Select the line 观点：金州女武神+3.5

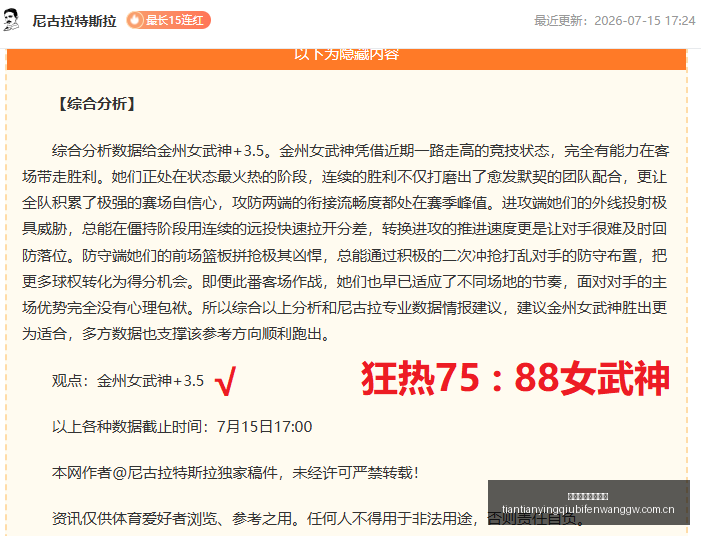pyautogui.click(x=128, y=381)
